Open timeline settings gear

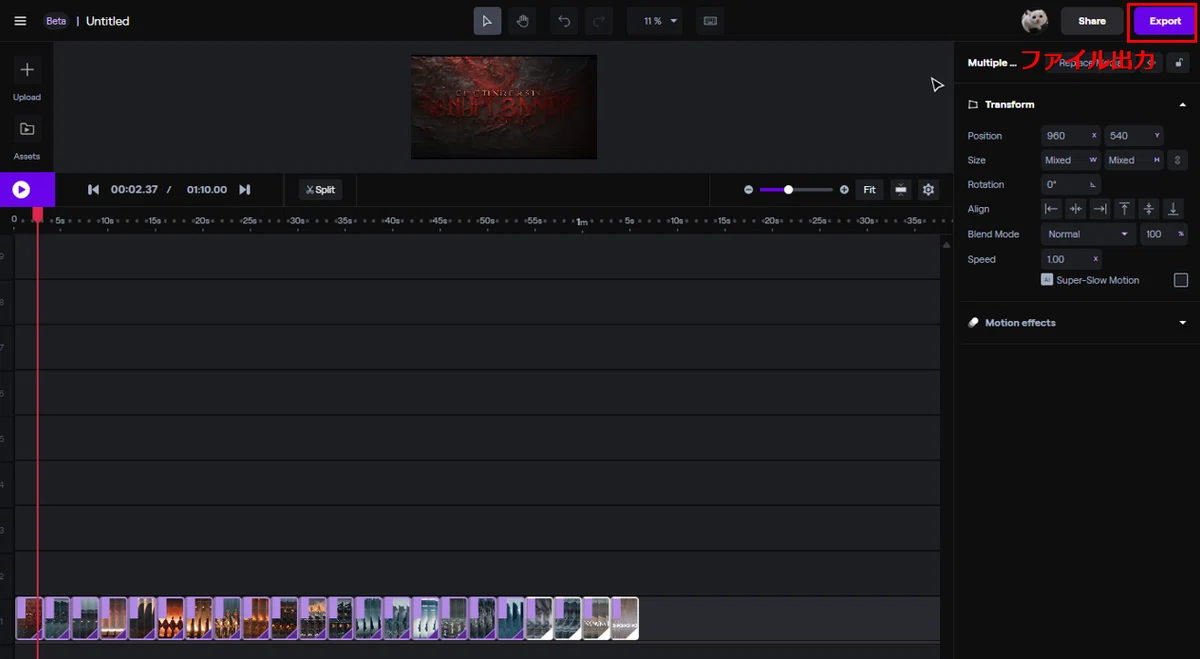929,190
